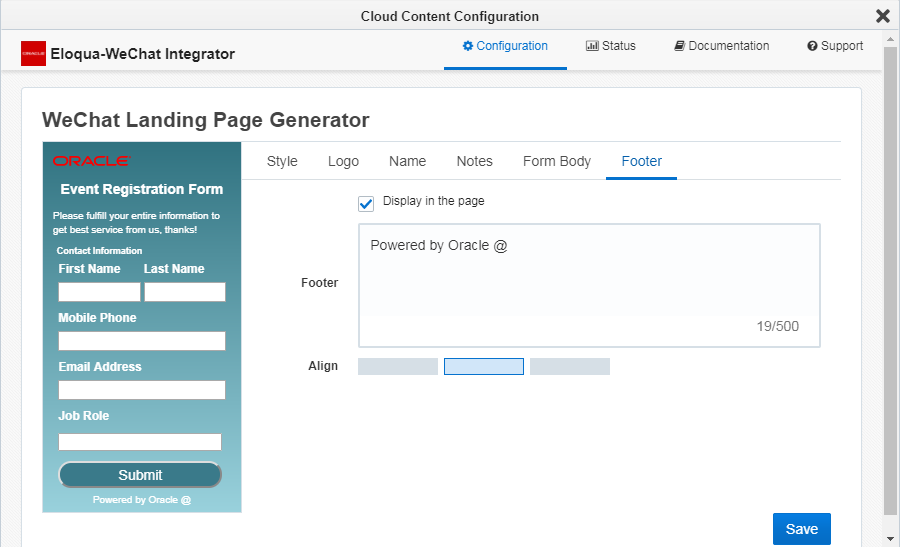The width and height of the screenshot is (900, 547).
Task: Click the Mobile Phone preview field
Action: click(x=142, y=341)
